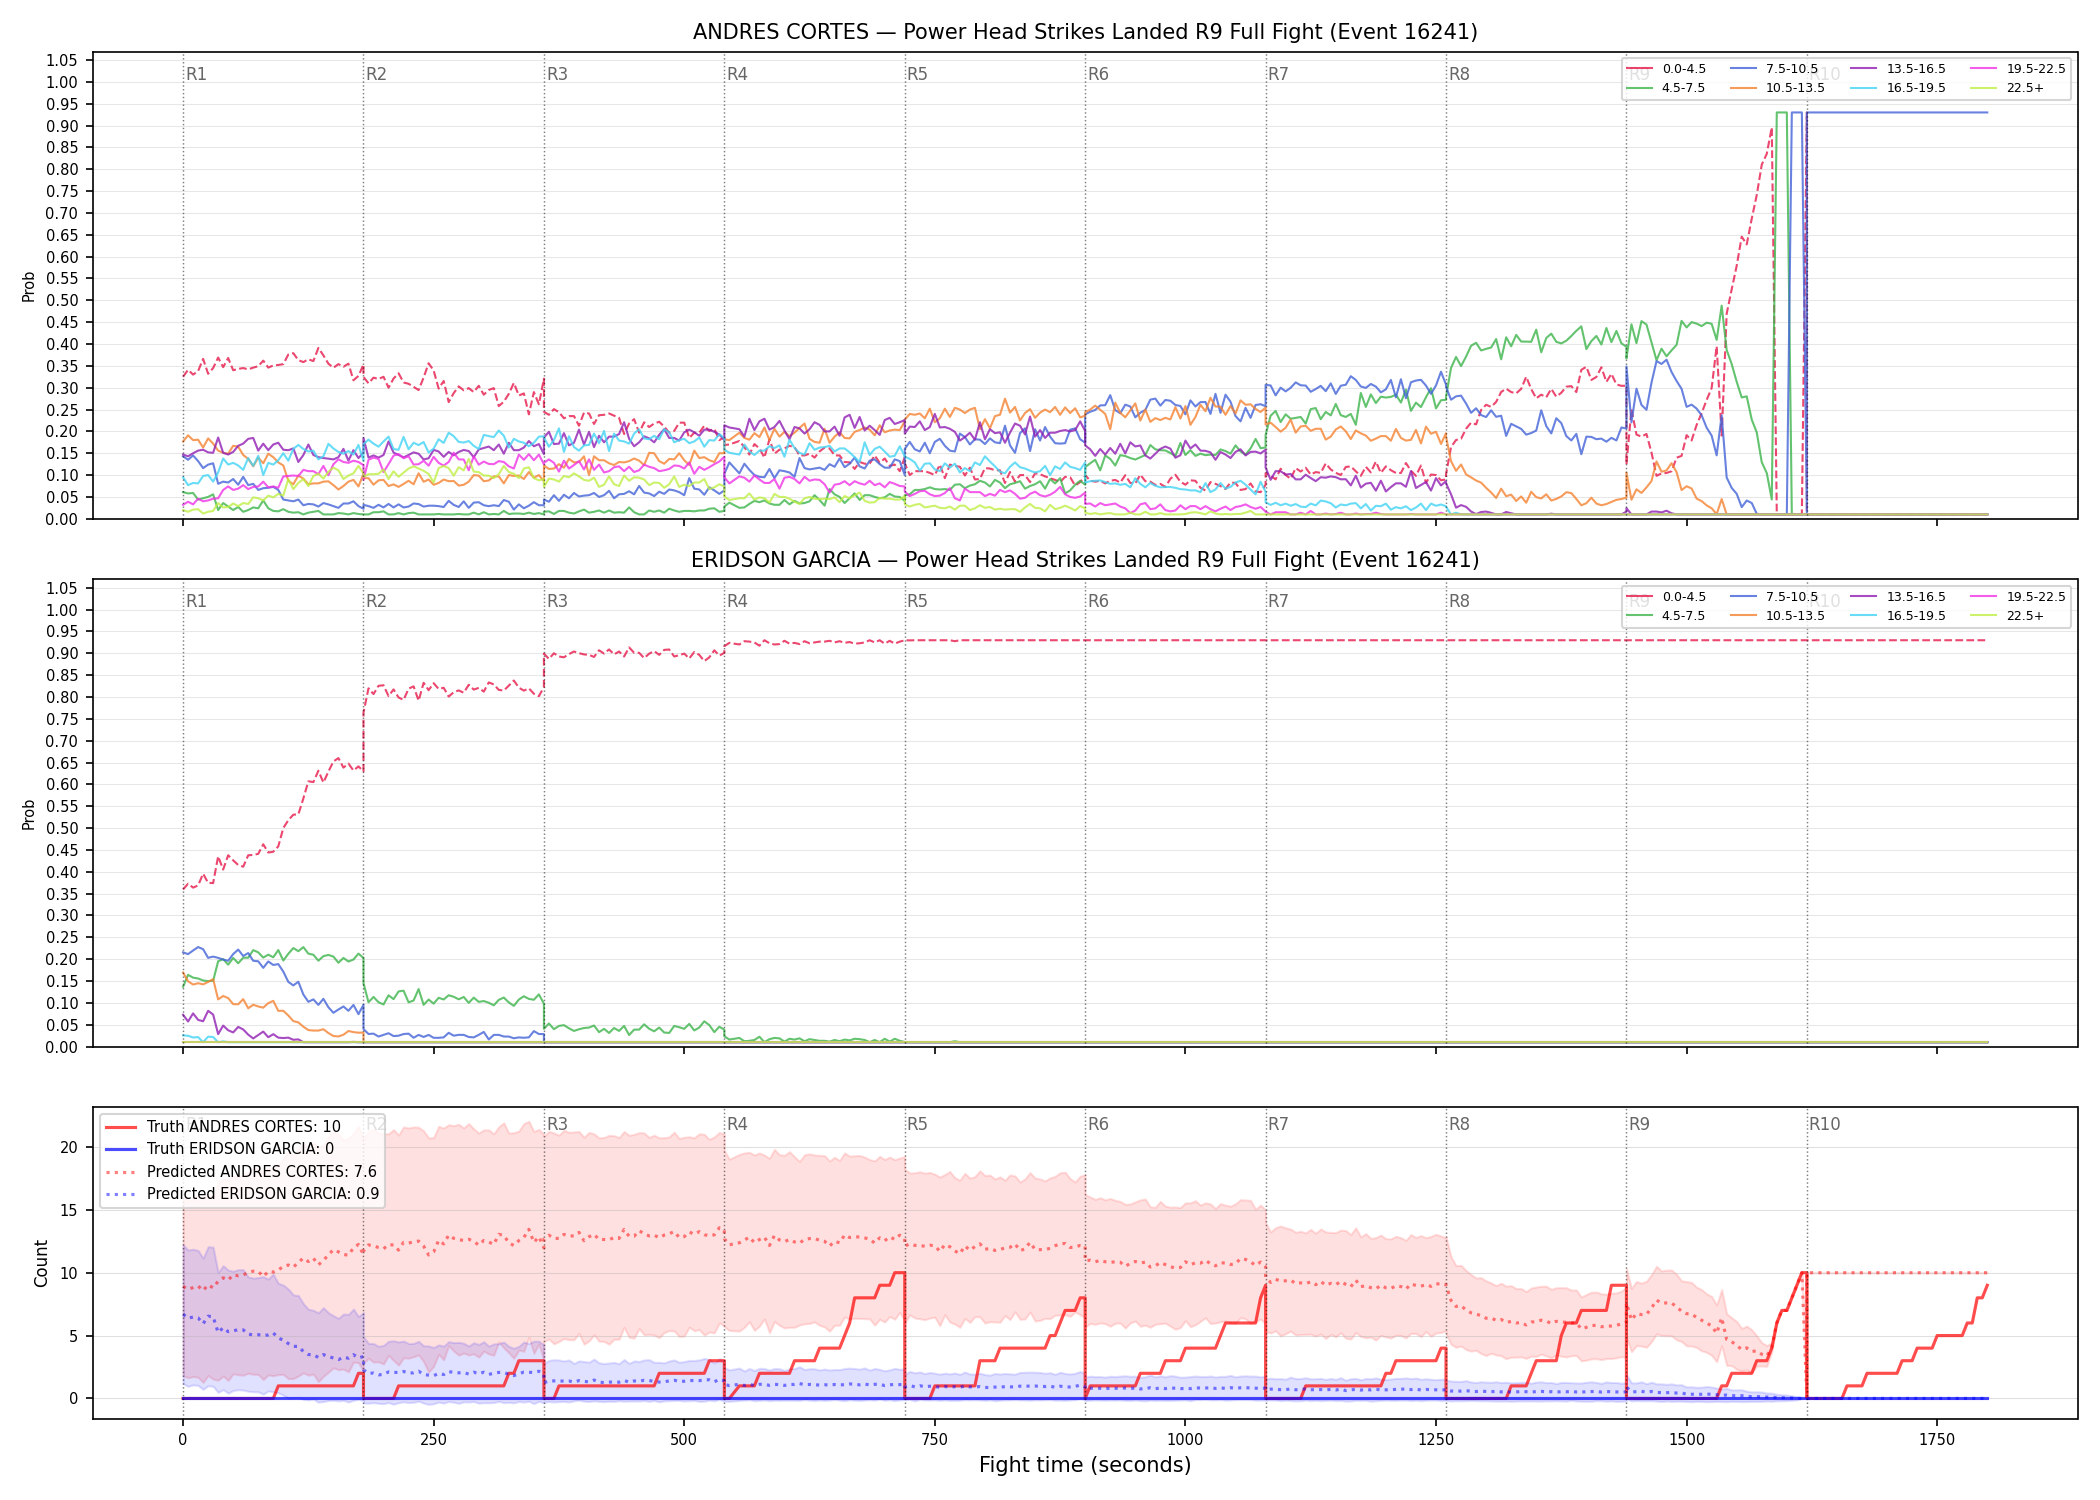The image size is (2100, 1500).
Task: Select Predicted ERIDSON GARCIA: 0.9 legend entry
Action: [241, 1194]
